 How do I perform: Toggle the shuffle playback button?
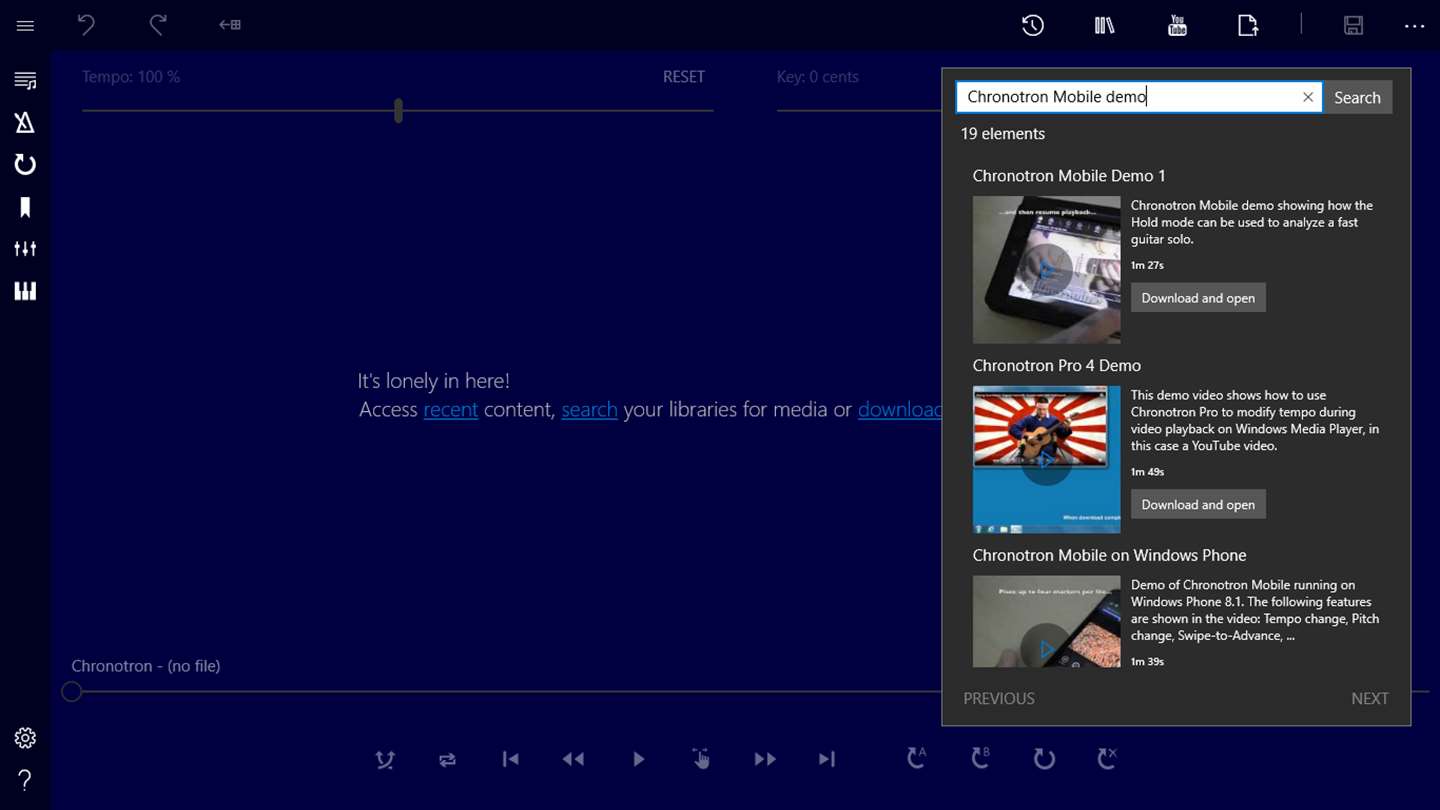pos(385,760)
